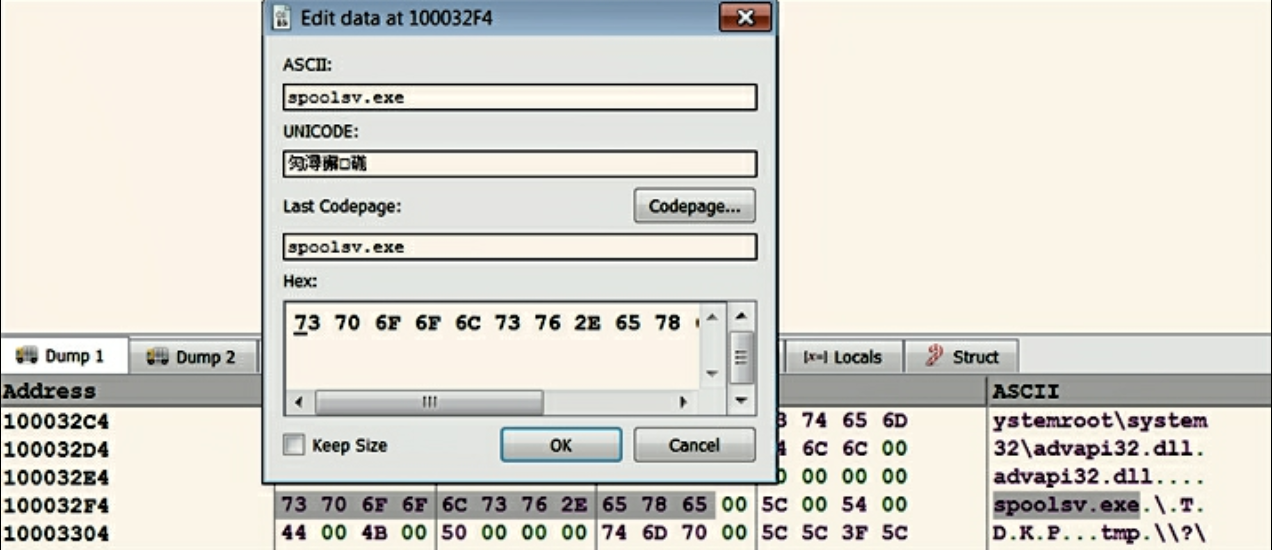Click hex bytes '65 78 65 00' in dump row

click(675, 504)
